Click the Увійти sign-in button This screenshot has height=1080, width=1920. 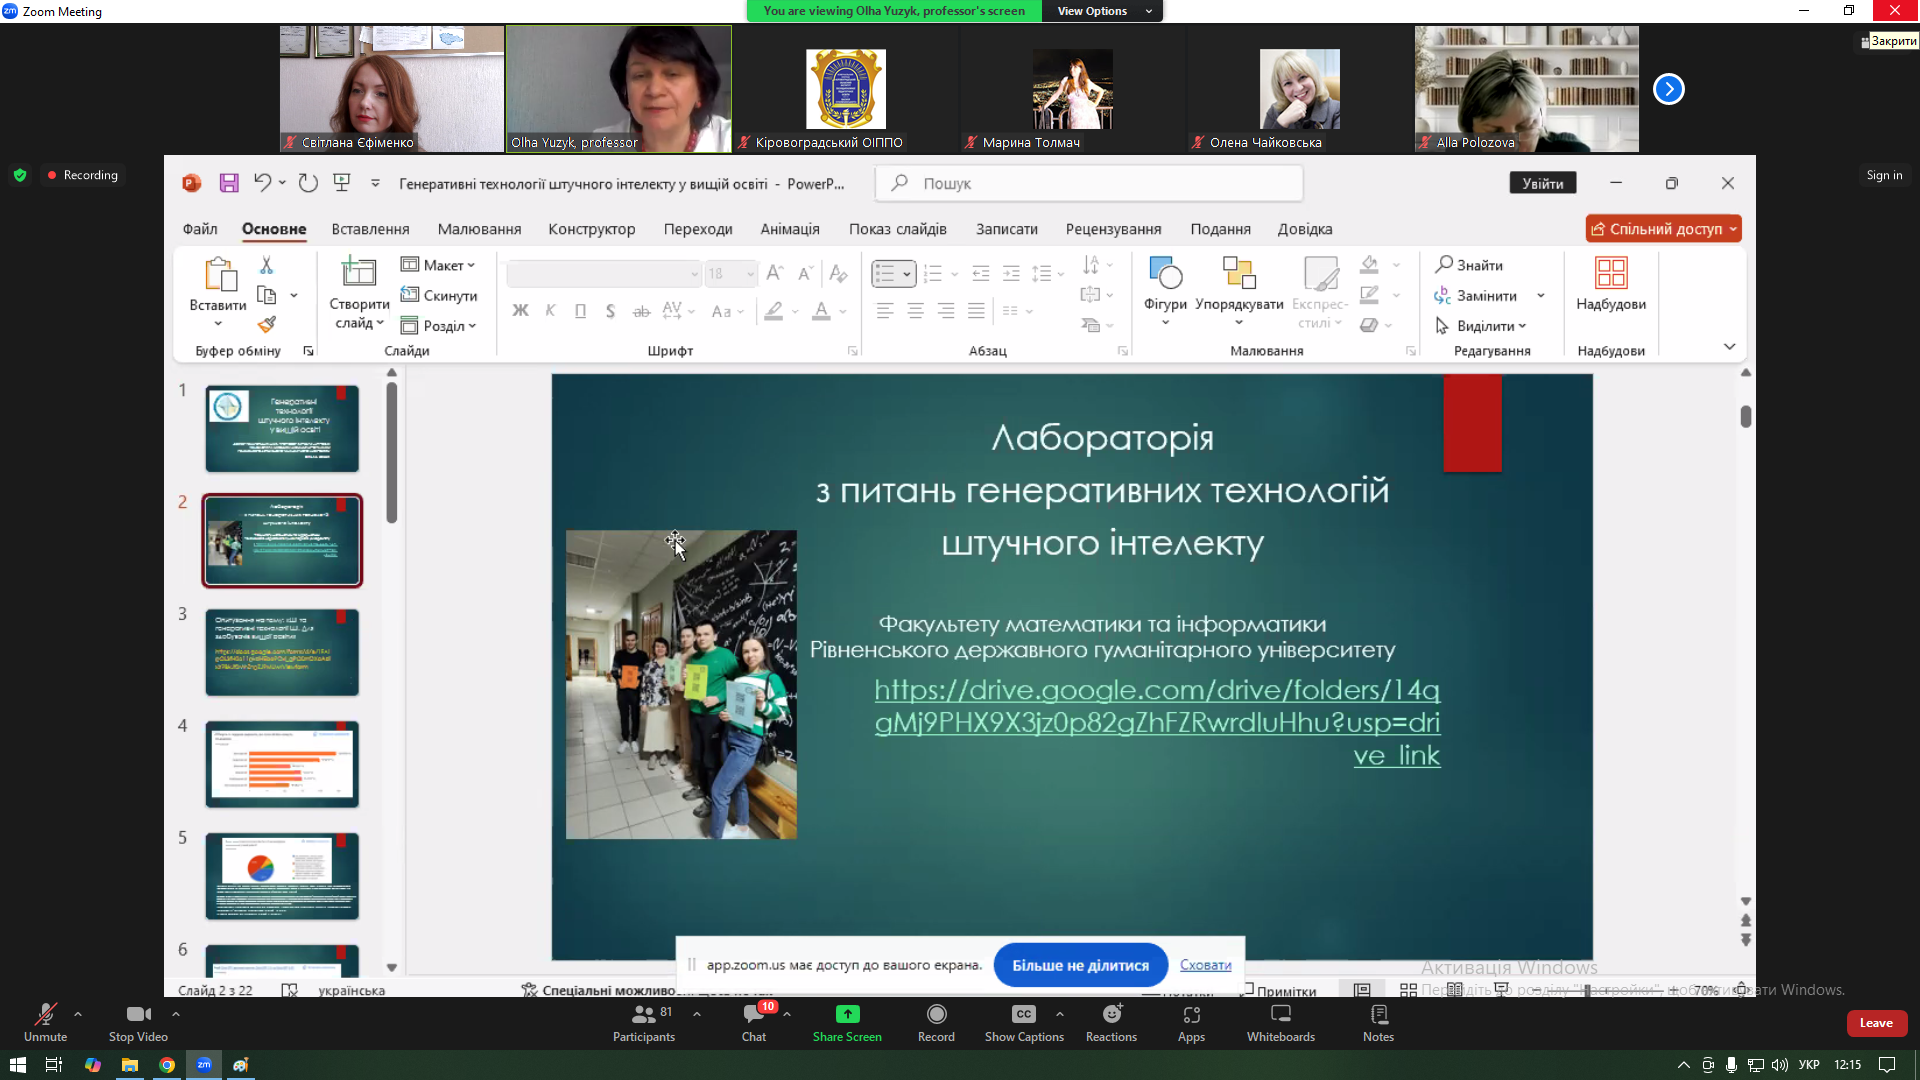(x=1542, y=183)
